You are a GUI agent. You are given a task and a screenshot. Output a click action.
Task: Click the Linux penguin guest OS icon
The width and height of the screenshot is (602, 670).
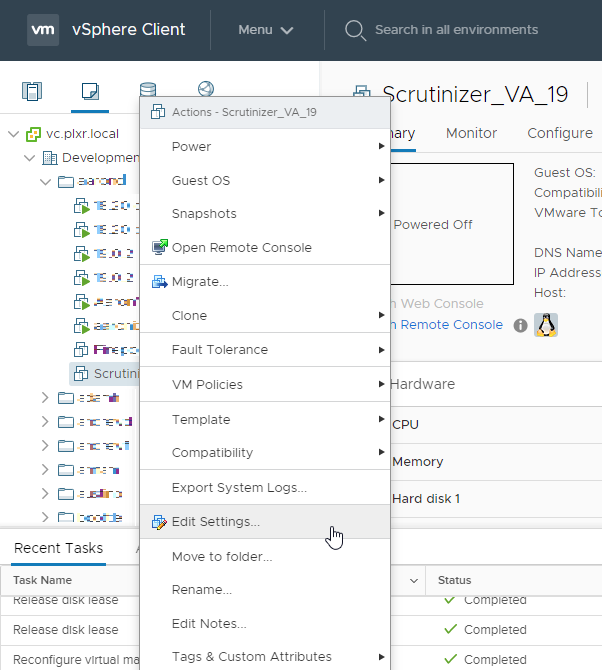[546, 324]
